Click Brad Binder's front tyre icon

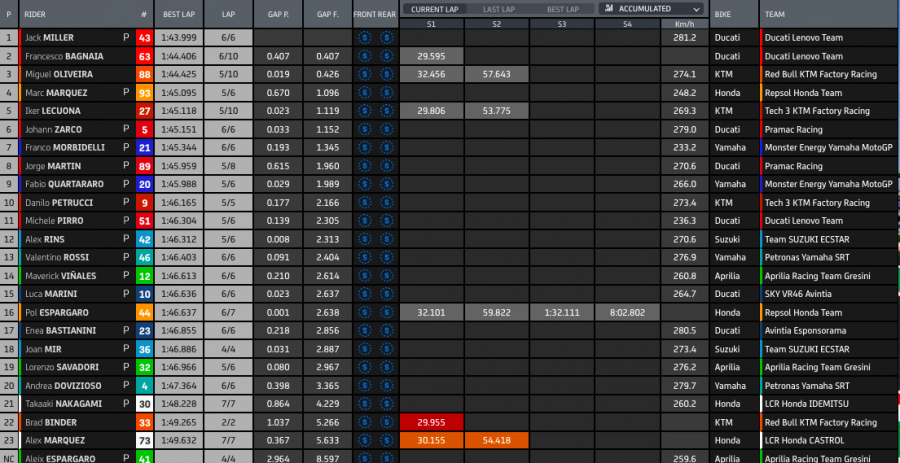click(x=366, y=422)
